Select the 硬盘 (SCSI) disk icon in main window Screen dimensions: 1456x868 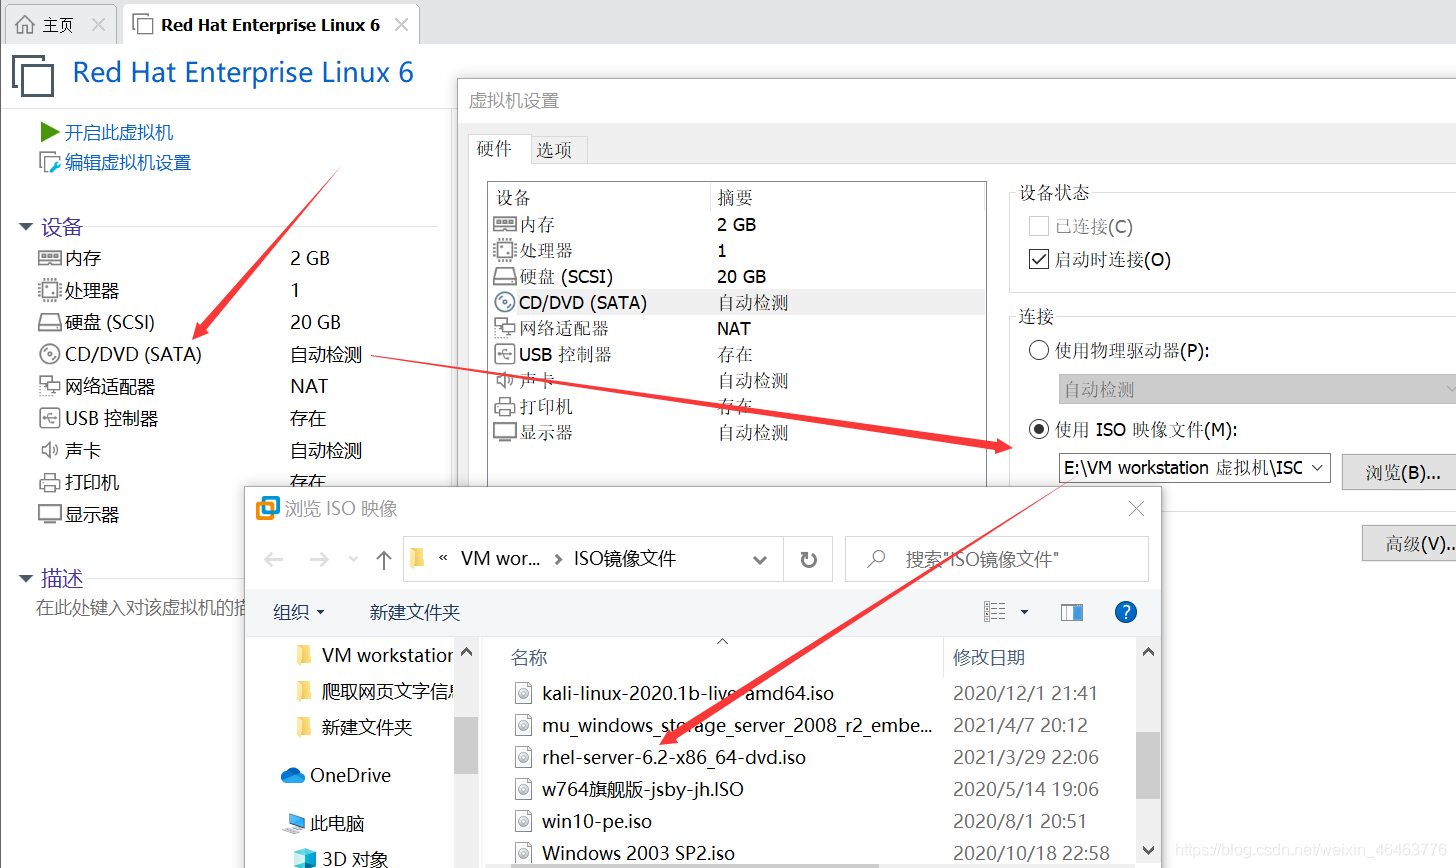click(50, 322)
